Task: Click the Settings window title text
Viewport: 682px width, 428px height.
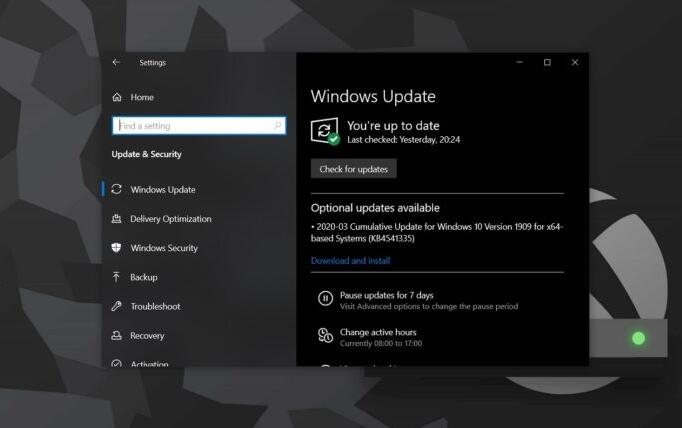Action: [x=152, y=63]
